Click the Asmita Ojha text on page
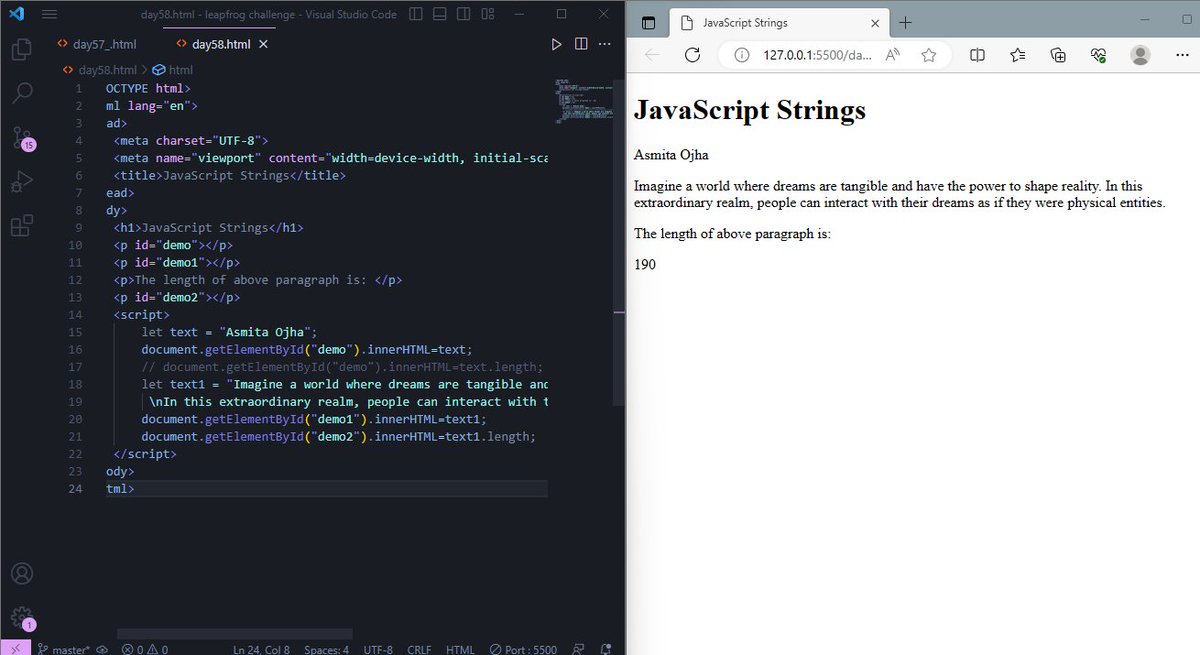Viewport: 1200px width, 655px height. pyautogui.click(x=671, y=155)
